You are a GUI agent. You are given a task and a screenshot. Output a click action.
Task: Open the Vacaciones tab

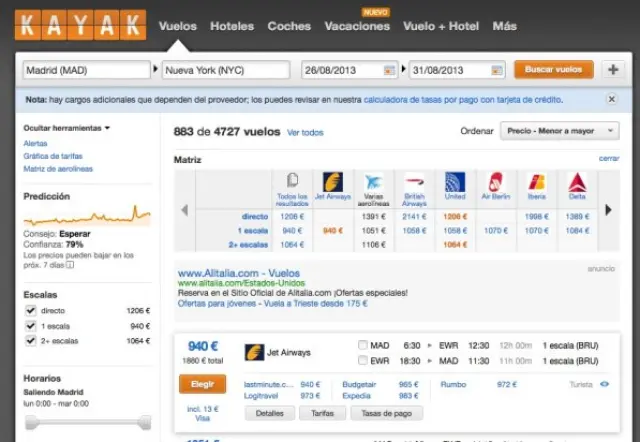(357, 26)
